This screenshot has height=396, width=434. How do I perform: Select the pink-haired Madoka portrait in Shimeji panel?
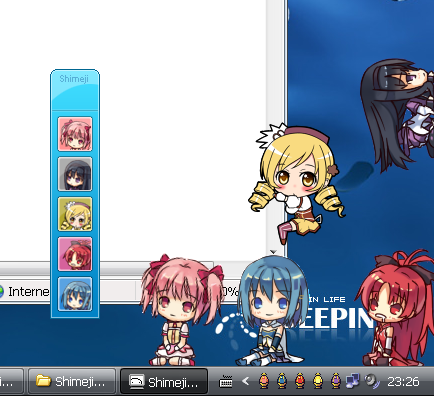point(75,134)
